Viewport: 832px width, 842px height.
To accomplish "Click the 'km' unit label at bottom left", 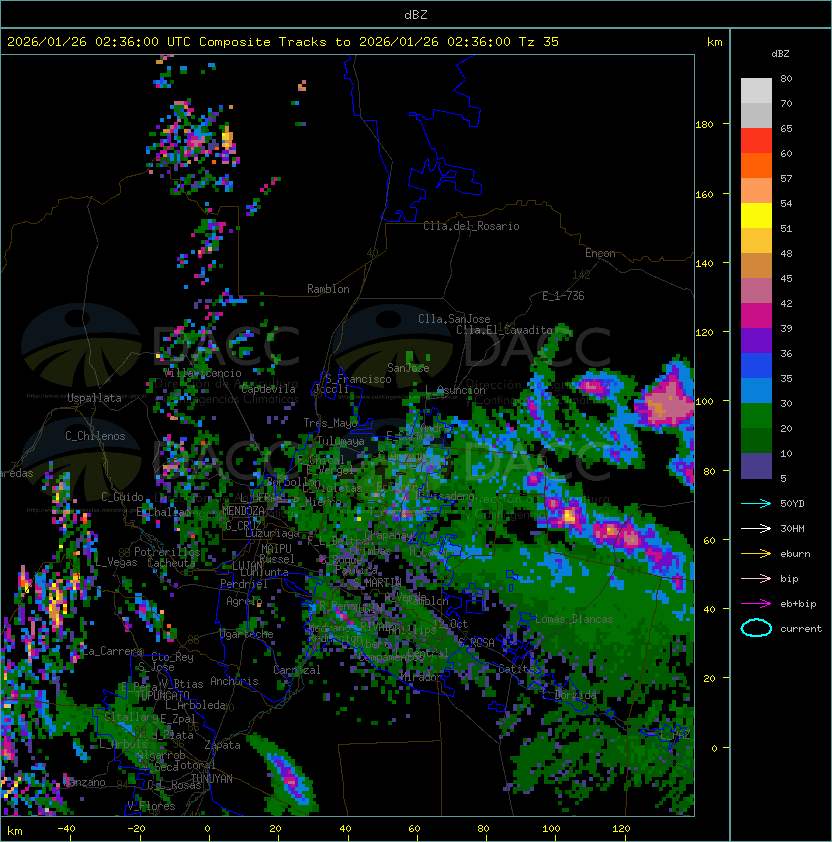I will tap(15, 831).
